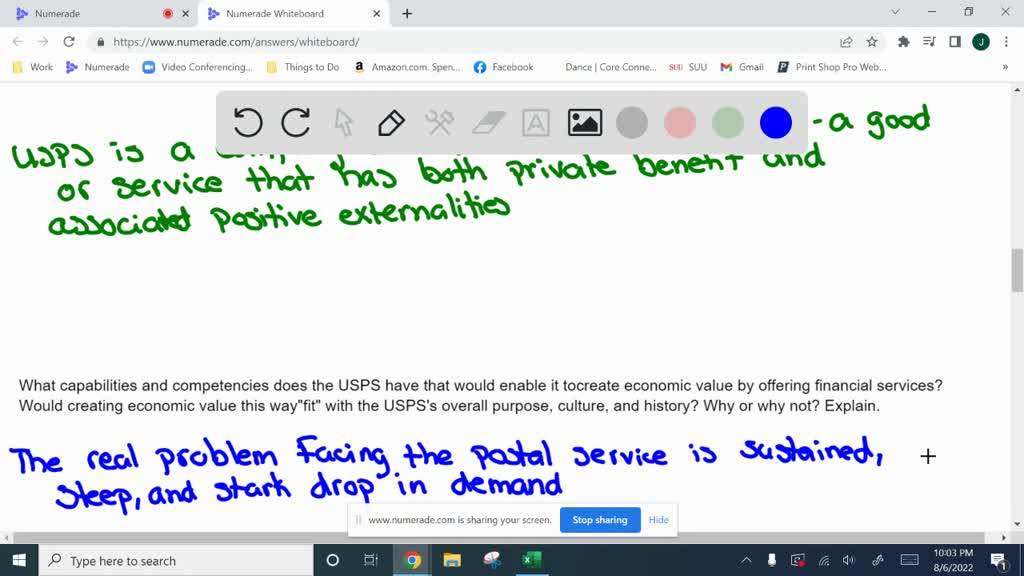Open Excel from the taskbar
1024x576 pixels.
530,561
